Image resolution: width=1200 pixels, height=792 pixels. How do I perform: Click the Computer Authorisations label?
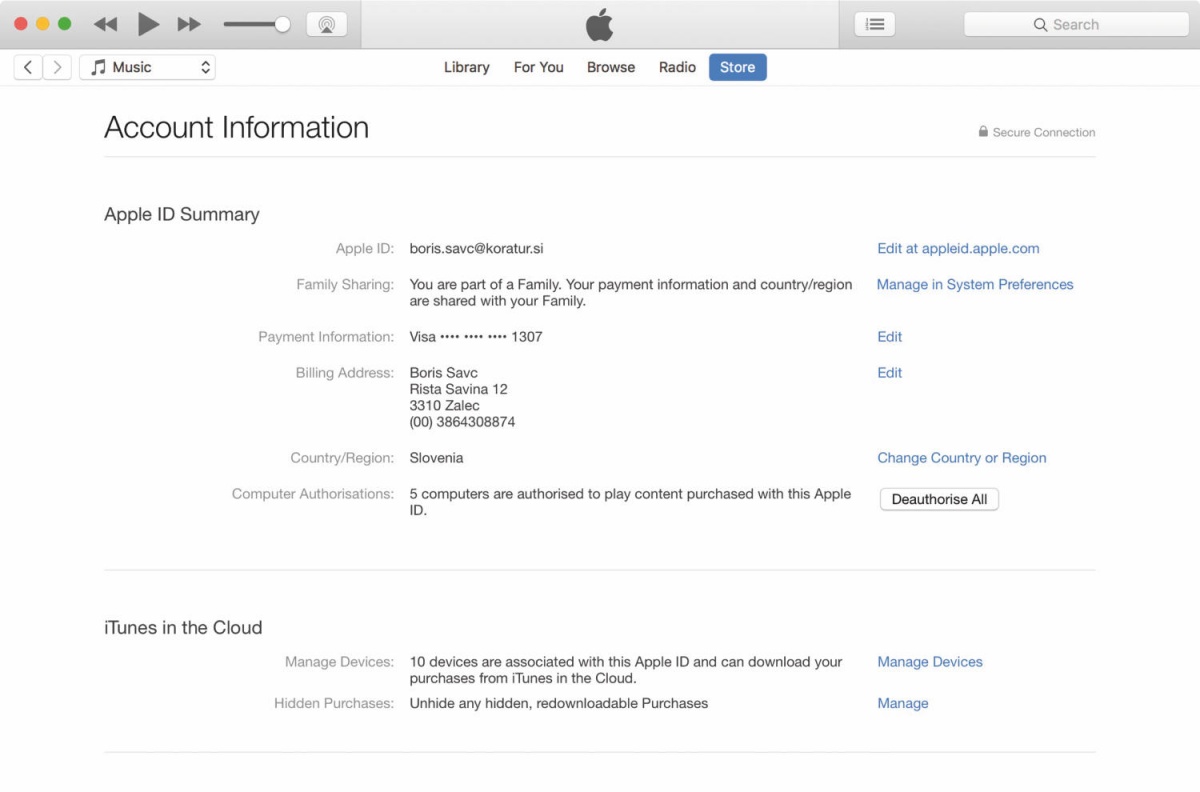click(x=313, y=493)
